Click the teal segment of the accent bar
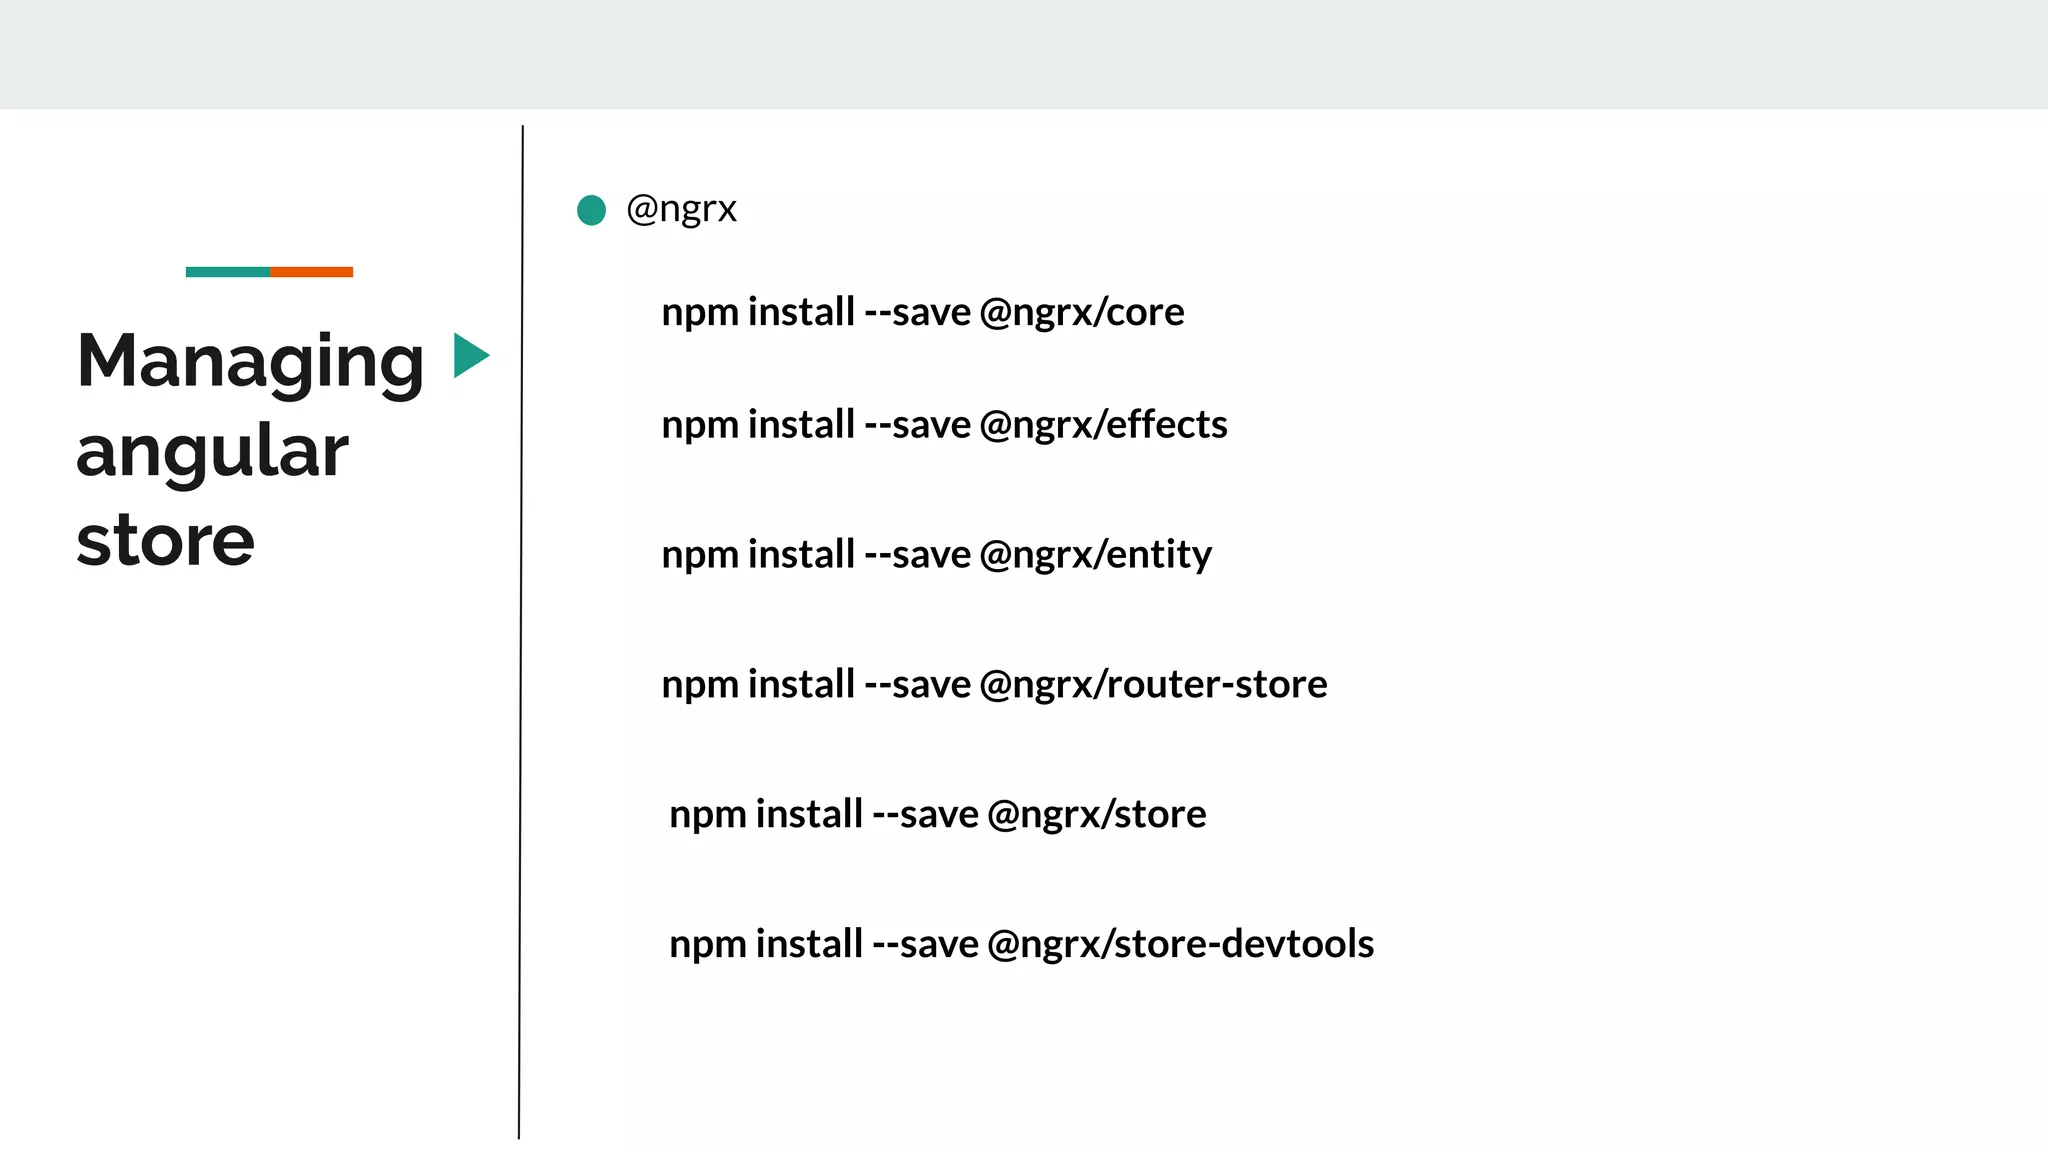This screenshot has width=2048, height=1152. click(x=227, y=272)
